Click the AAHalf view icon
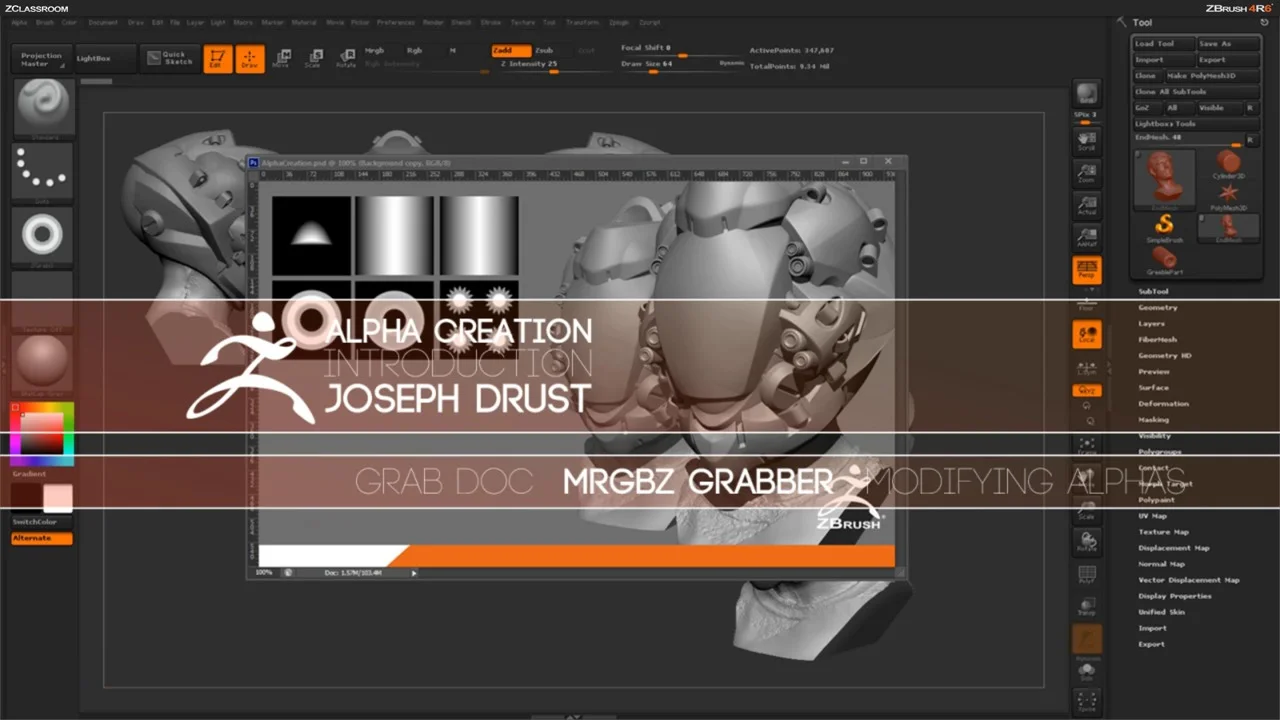This screenshot has width=1280, height=720. (1086, 238)
